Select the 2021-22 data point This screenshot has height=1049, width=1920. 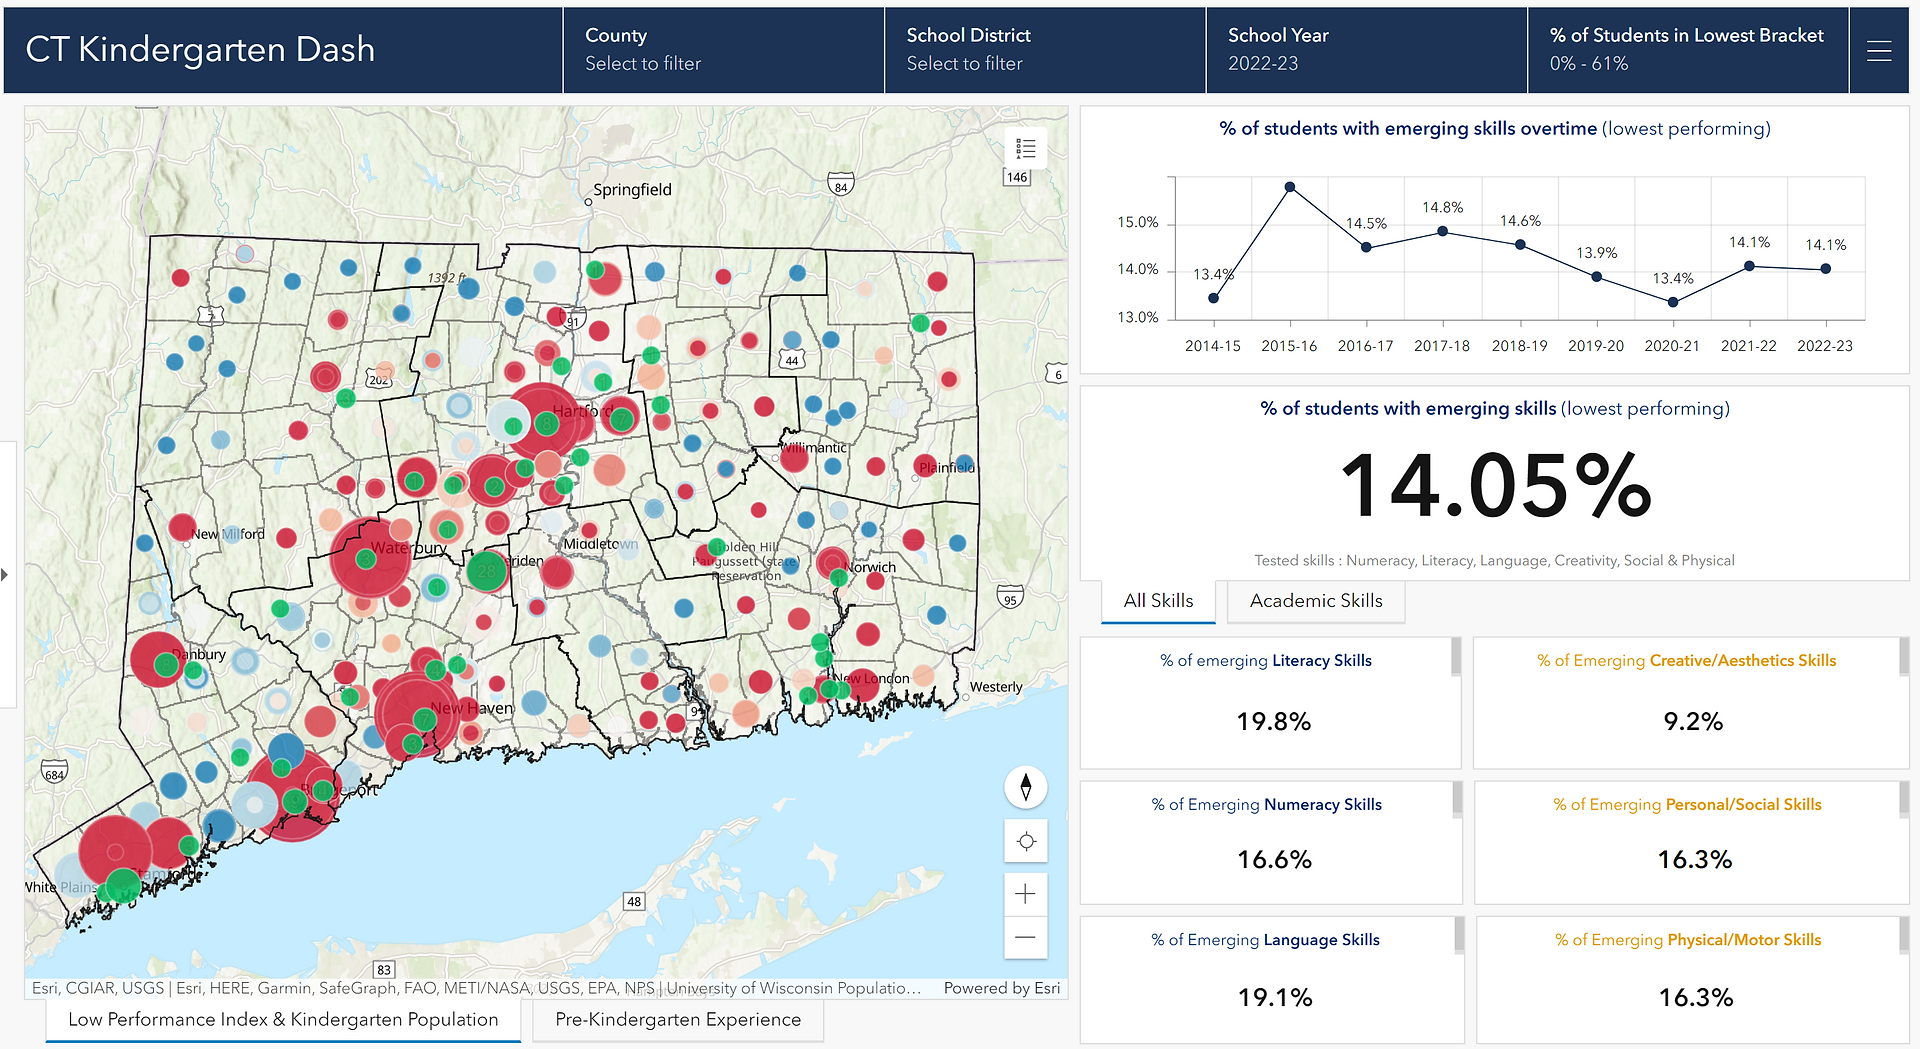pyautogui.click(x=1749, y=266)
